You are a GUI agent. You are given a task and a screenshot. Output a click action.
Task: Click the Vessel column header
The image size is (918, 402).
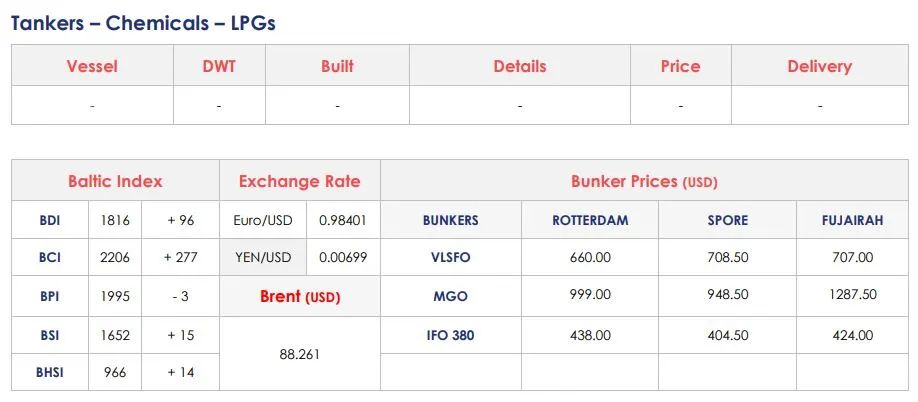[x=92, y=66]
